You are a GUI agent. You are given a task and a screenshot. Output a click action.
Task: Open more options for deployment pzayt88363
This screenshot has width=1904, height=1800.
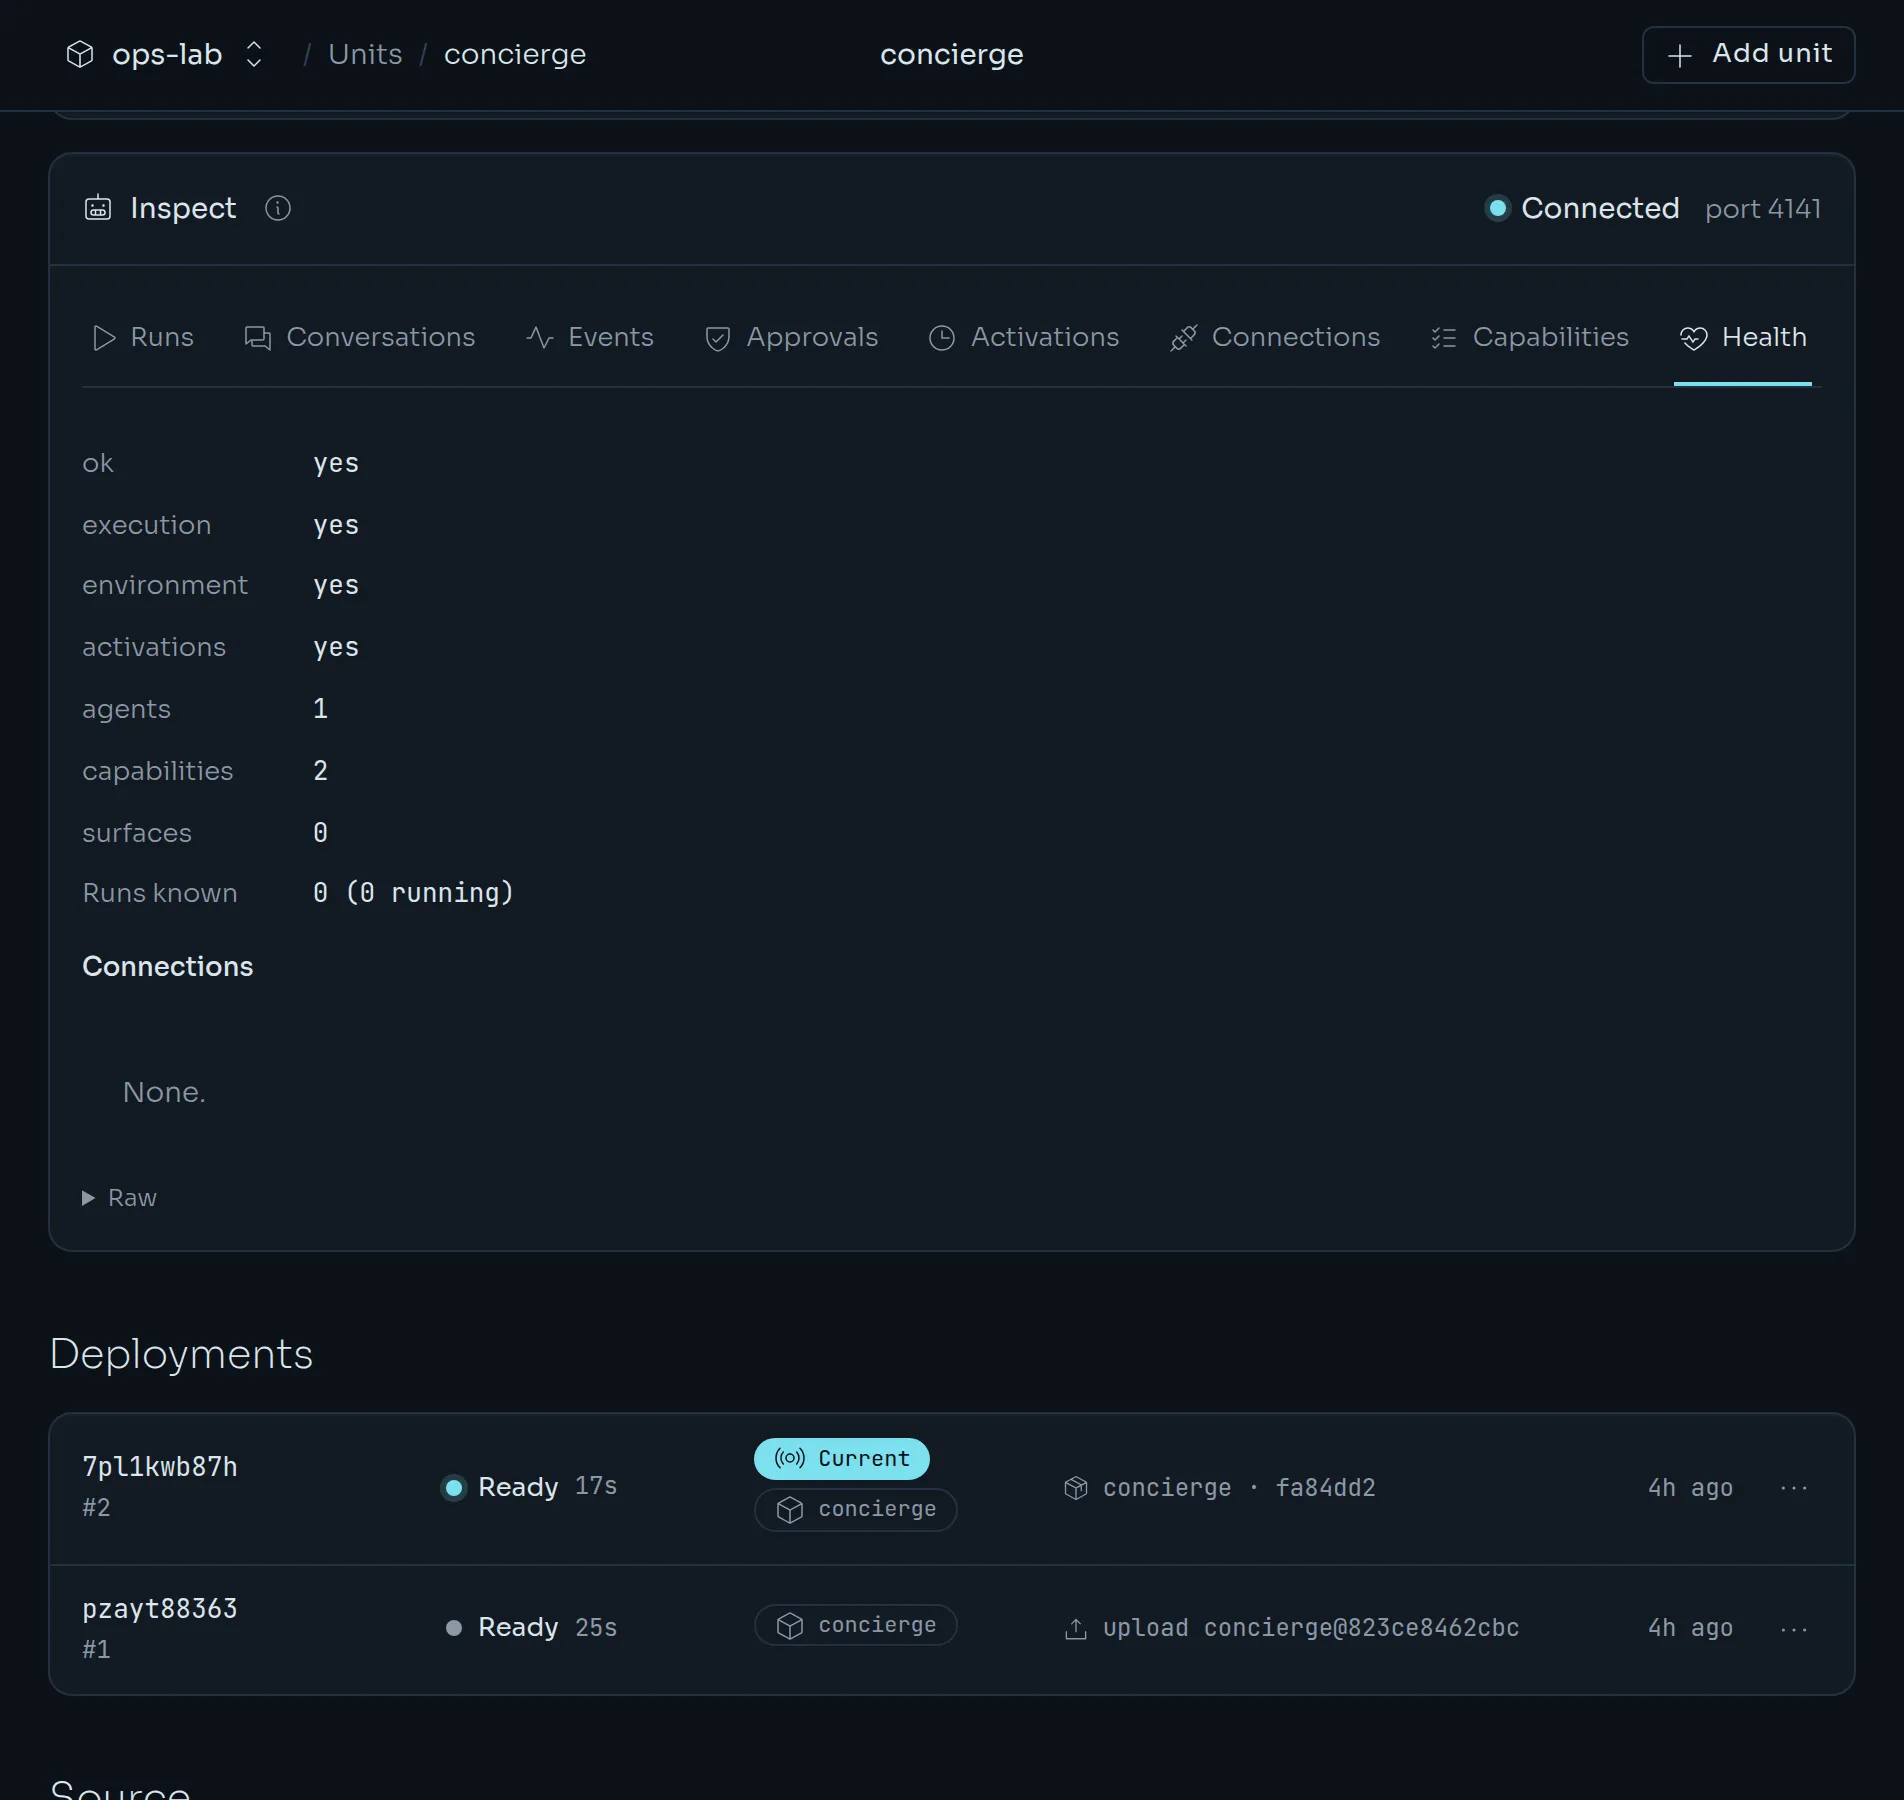[x=1794, y=1629]
